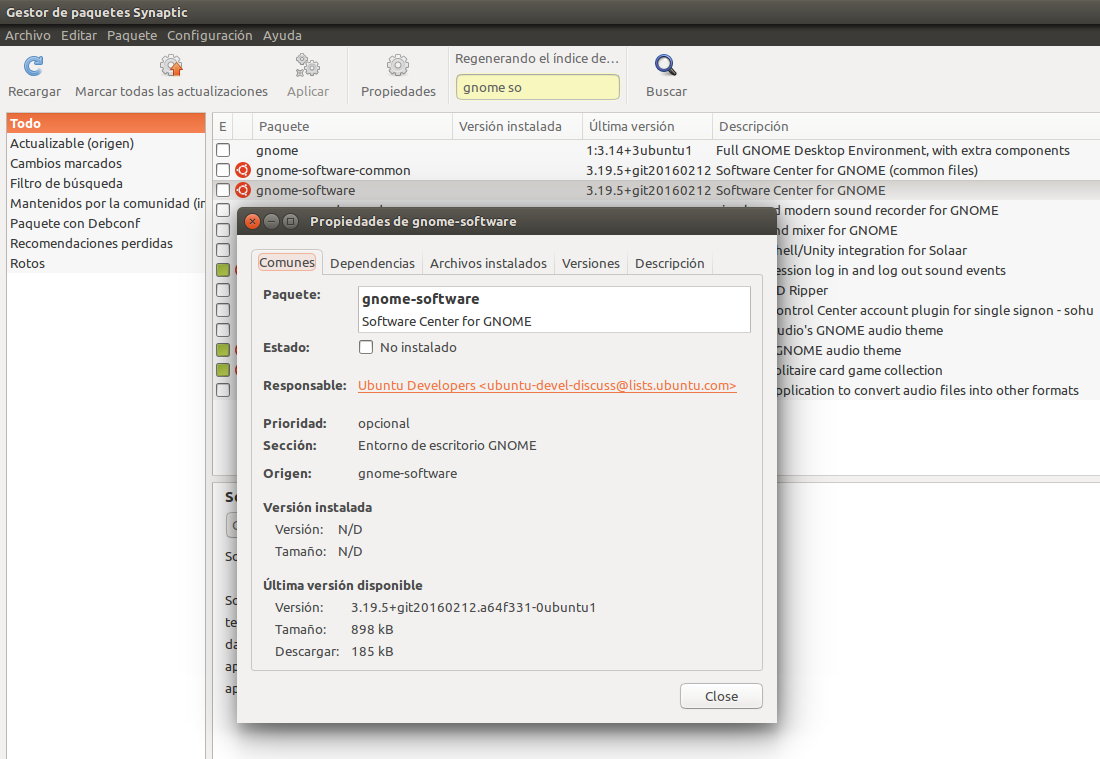Open the Ubuntu Developers email link
This screenshot has height=759, width=1100.
pos(547,385)
